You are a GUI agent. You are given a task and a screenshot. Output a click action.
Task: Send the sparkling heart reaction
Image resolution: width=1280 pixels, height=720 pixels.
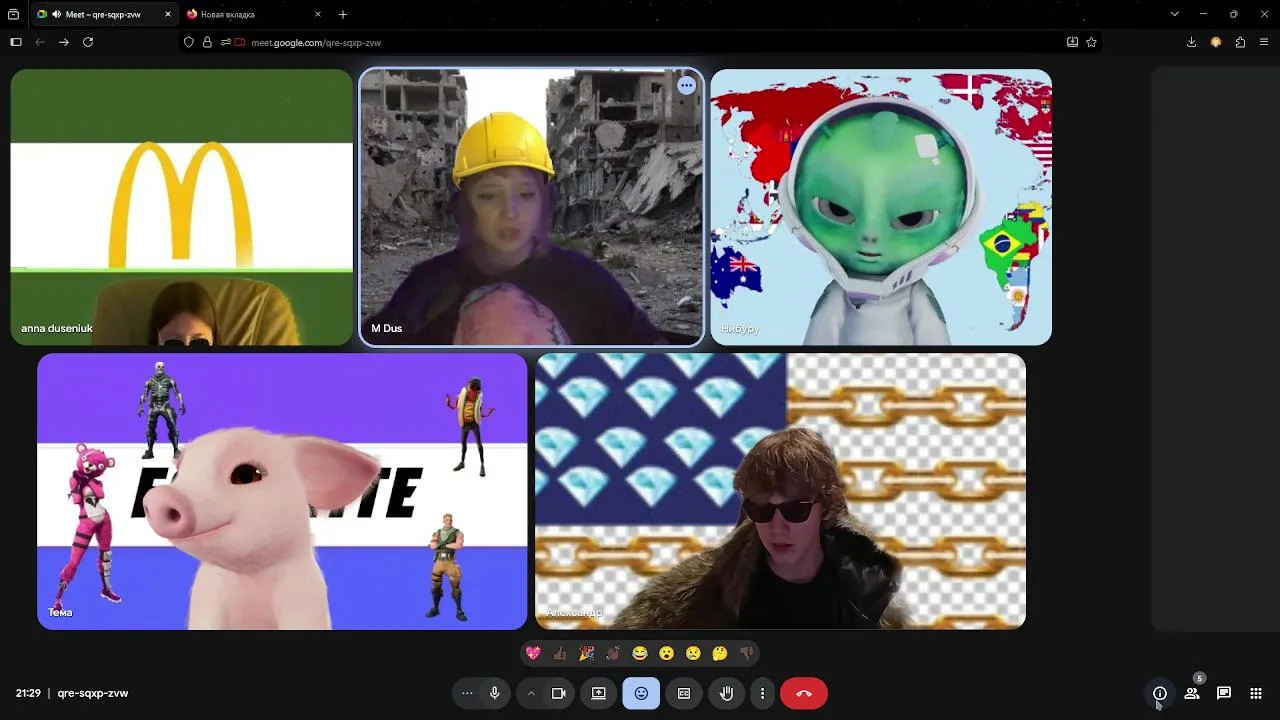533,653
